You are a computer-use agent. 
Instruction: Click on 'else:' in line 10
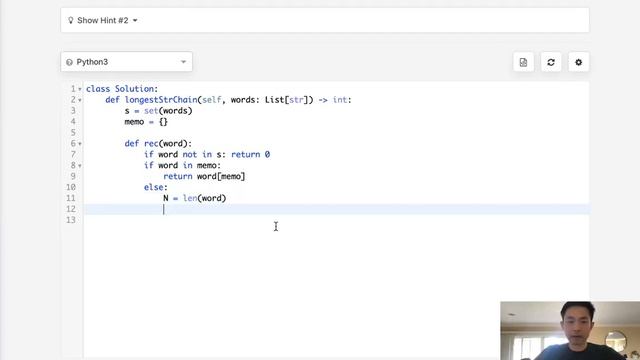pyautogui.click(x=156, y=187)
